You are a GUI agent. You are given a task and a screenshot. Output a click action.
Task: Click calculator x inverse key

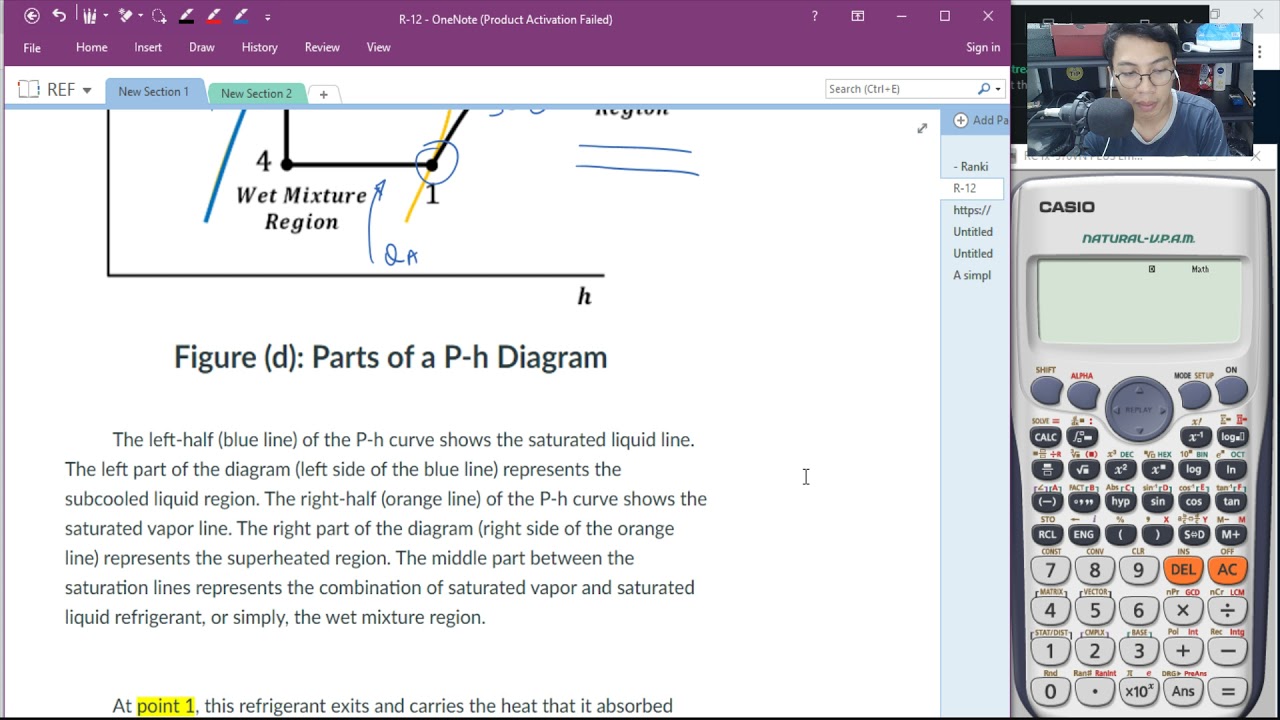[1195, 438]
